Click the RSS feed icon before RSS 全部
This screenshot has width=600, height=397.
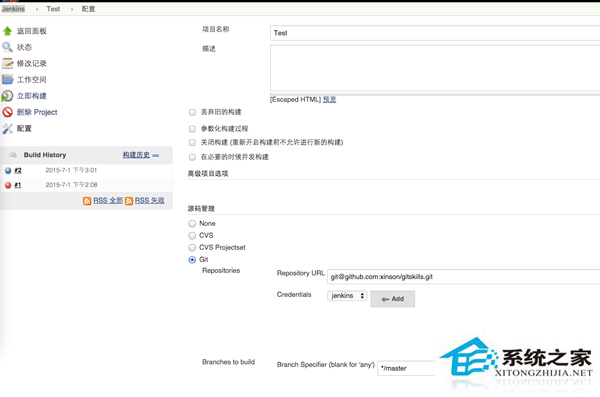pos(87,201)
